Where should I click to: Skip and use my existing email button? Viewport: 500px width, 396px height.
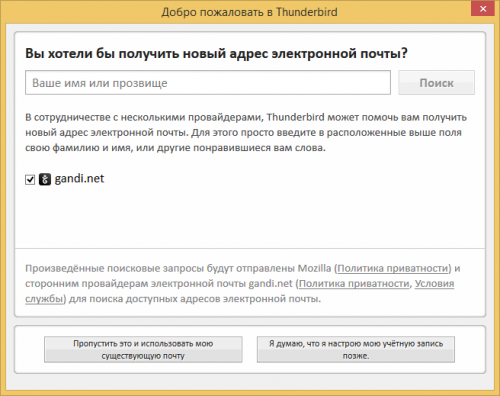click(x=143, y=349)
